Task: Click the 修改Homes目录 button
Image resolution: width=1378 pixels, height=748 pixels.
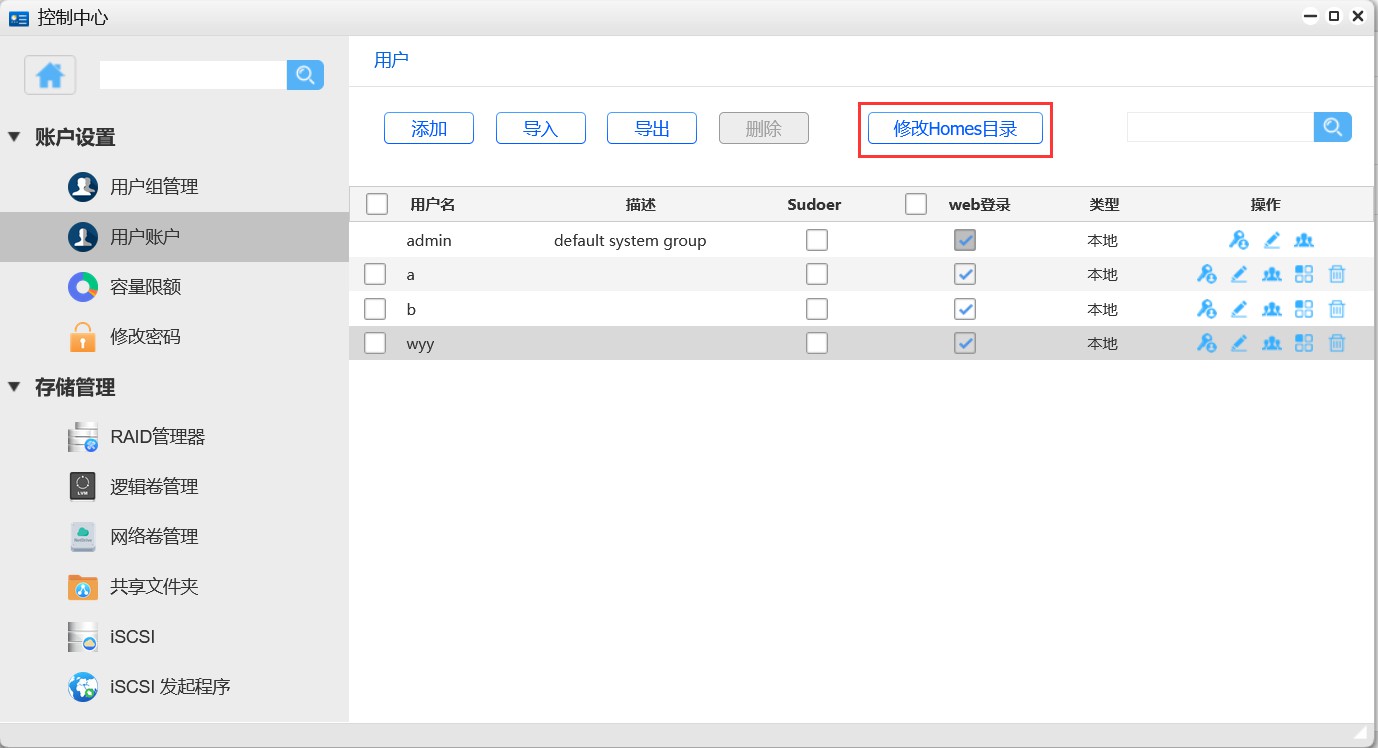Action: (955, 128)
